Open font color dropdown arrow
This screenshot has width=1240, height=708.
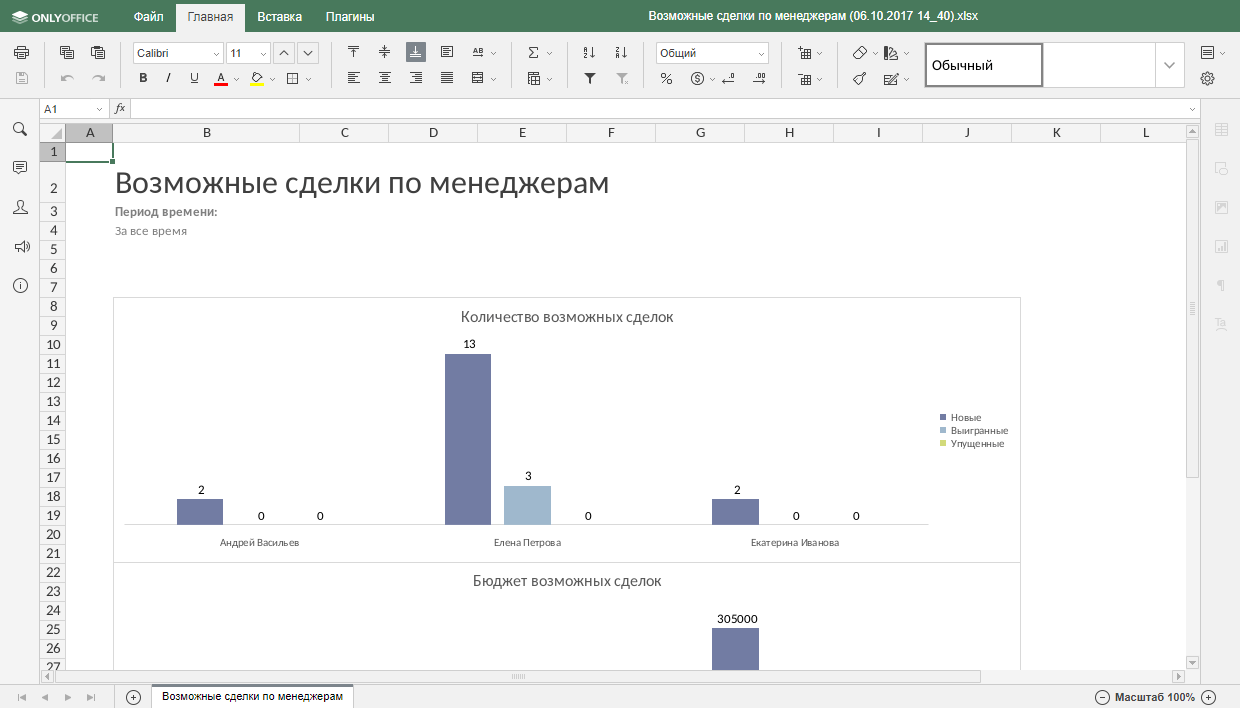(237, 78)
